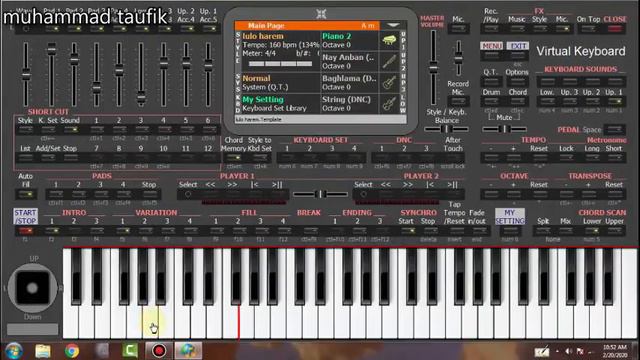Click Chord Scan Split button
640x360 pixels.
click(x=543, y=231)
